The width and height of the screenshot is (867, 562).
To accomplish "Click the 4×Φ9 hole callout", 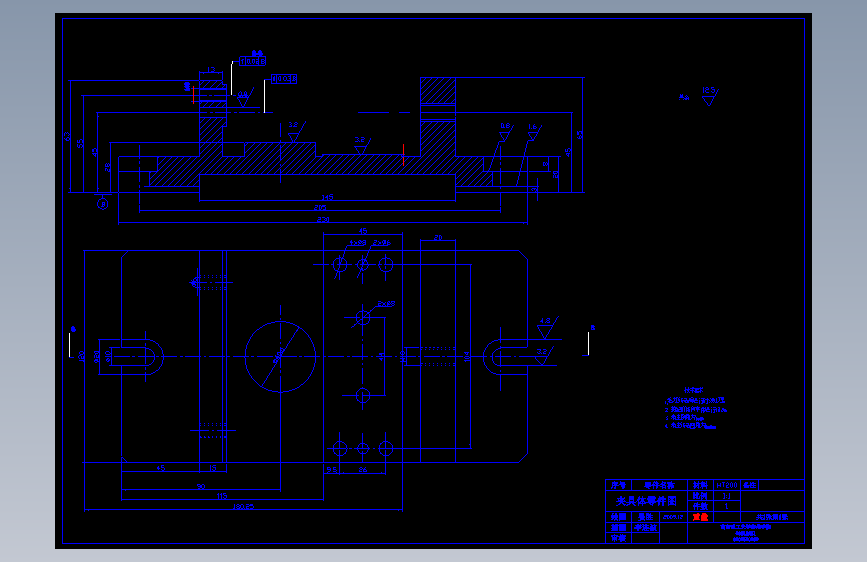I will click(x=358, y=243).
